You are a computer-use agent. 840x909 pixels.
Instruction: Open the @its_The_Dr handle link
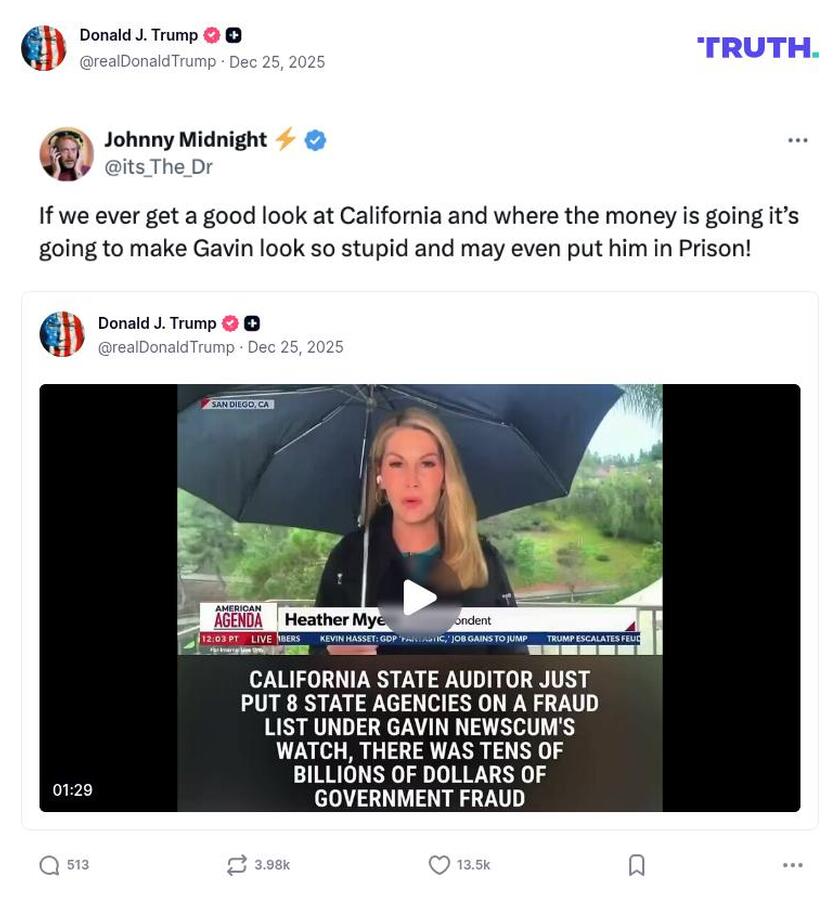click(x=158, y=167)
